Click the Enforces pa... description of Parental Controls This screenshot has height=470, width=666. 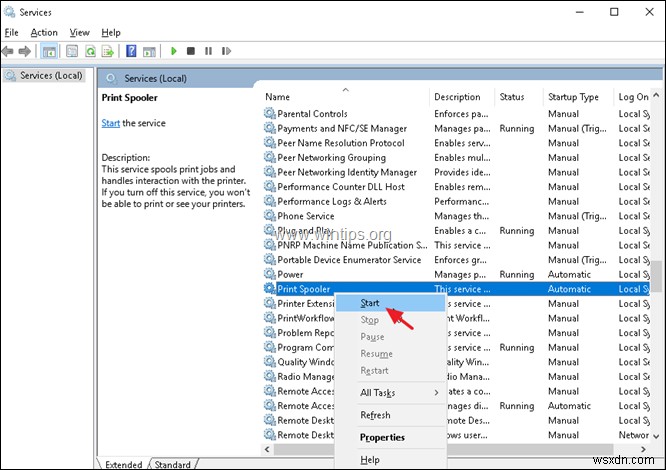pyautogui.click(x=461, y=114)
